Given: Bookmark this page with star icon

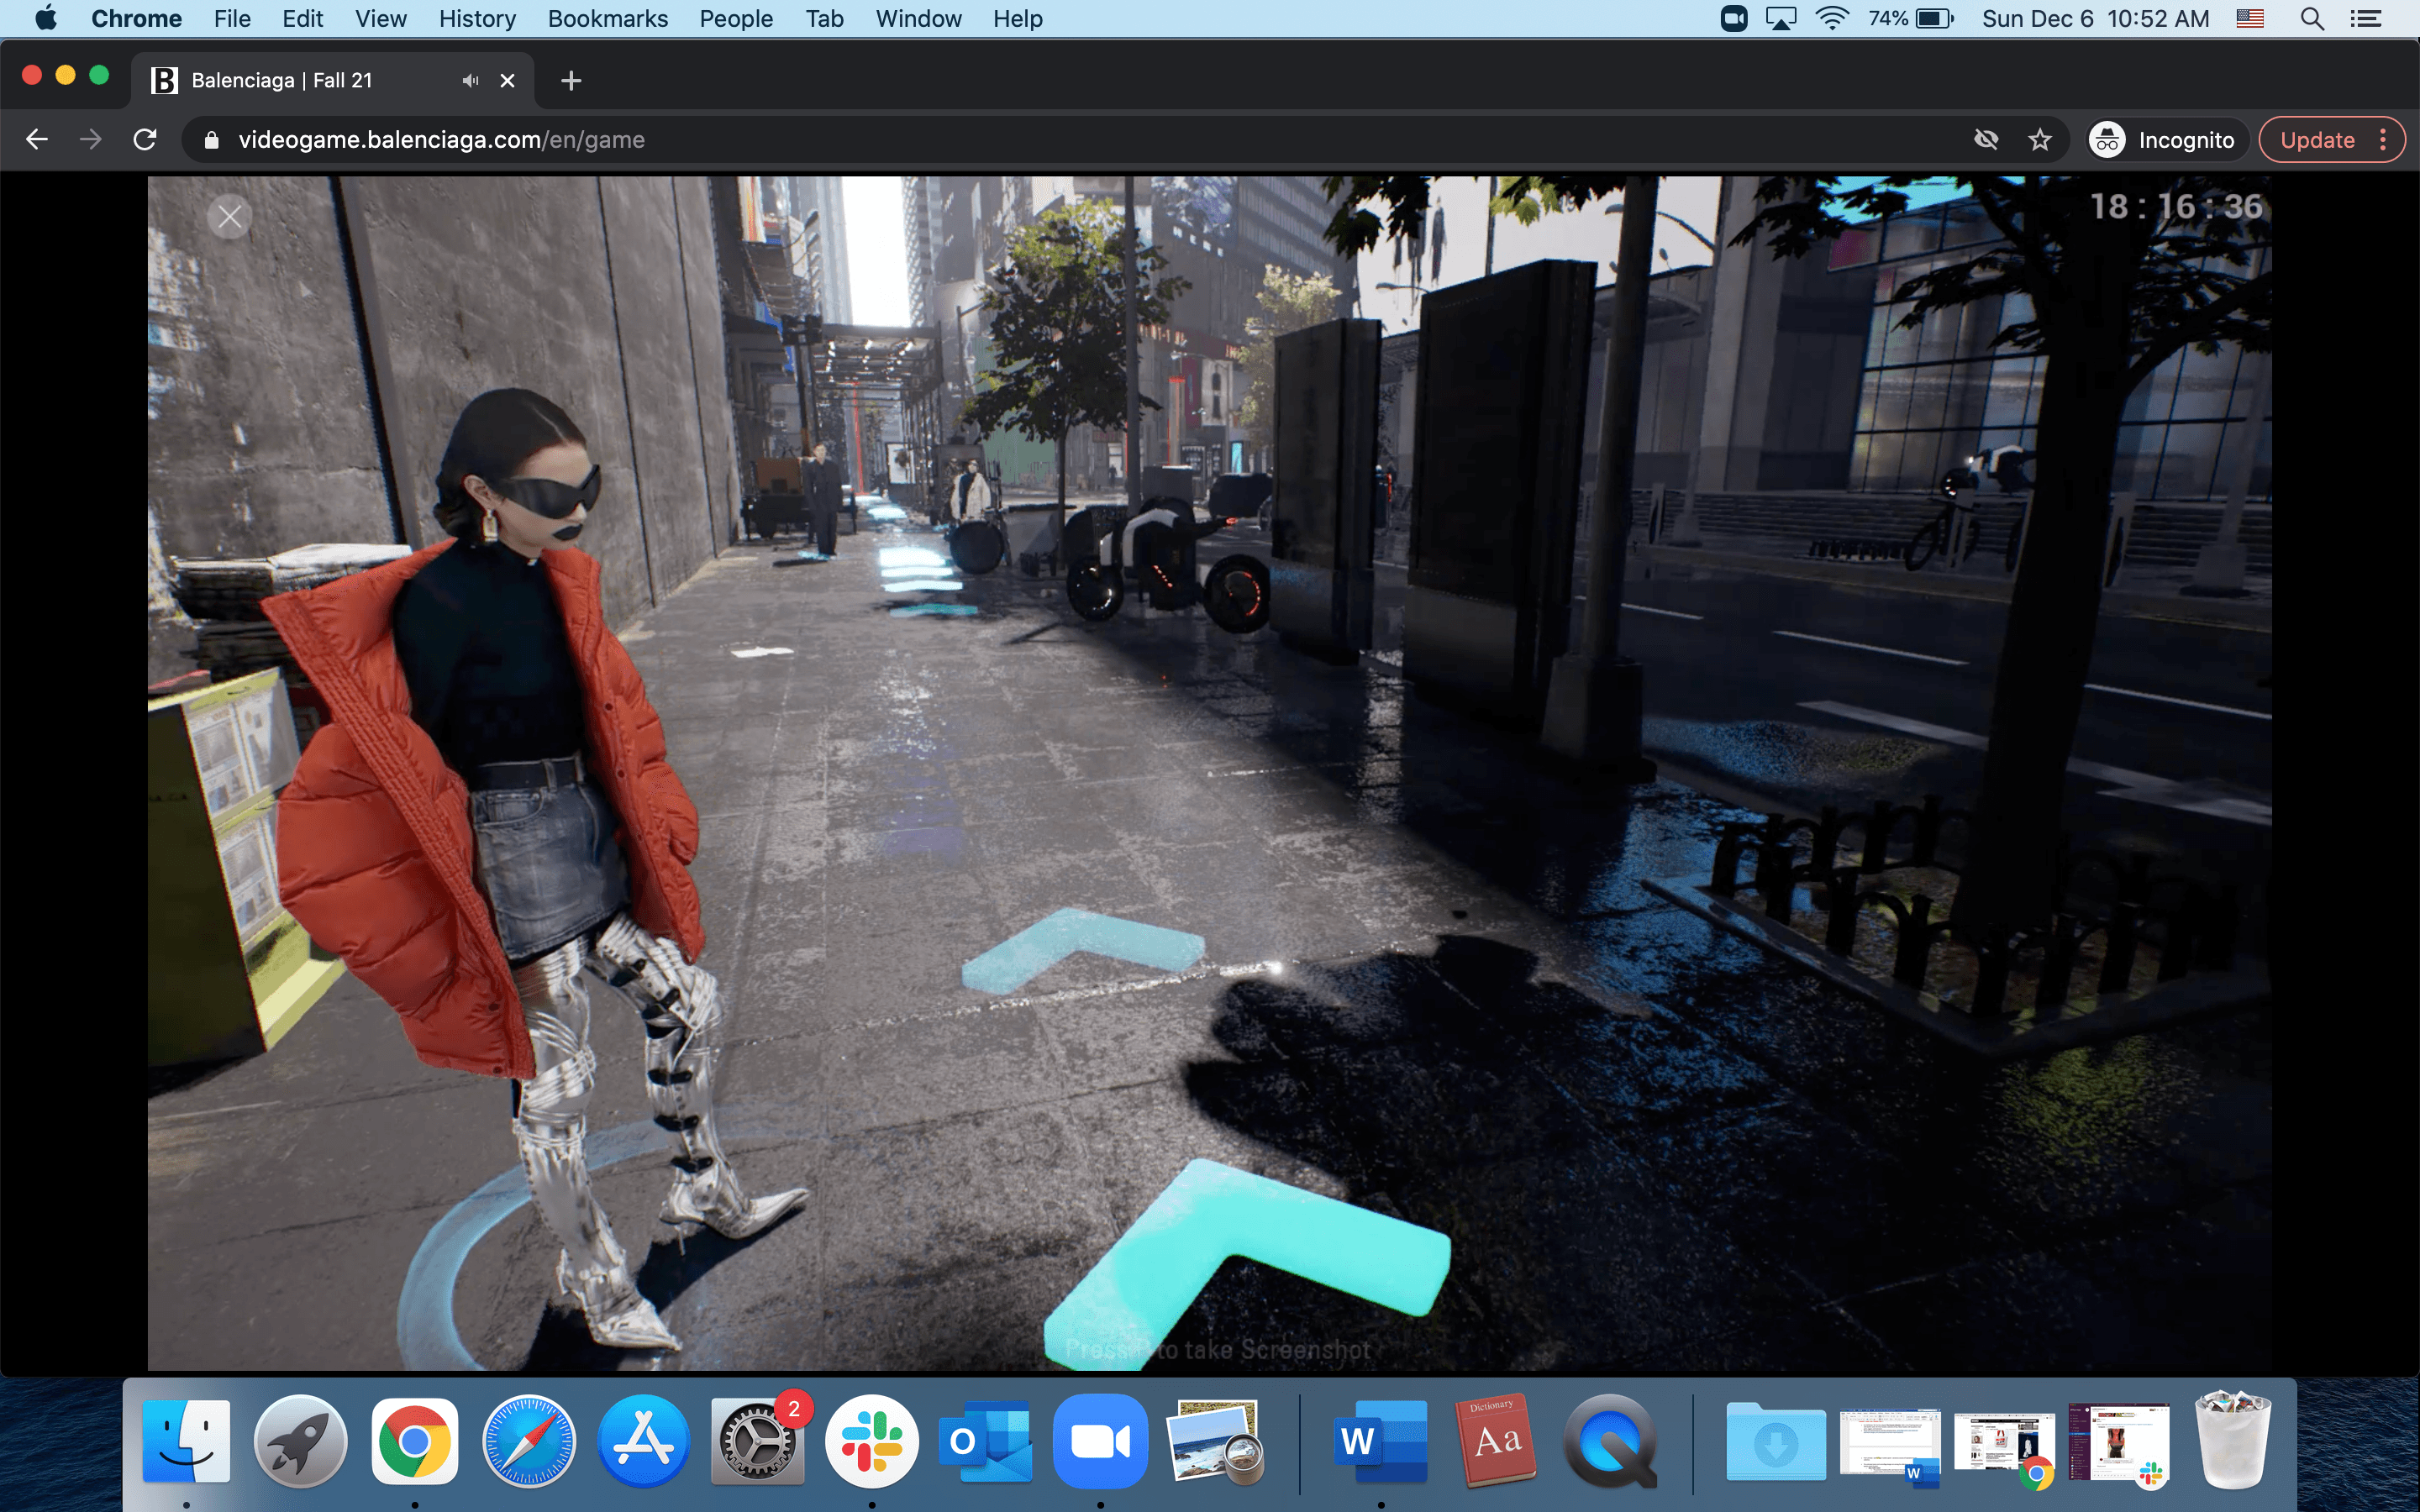Looking at the screenshot, I should click(2040, 140).
